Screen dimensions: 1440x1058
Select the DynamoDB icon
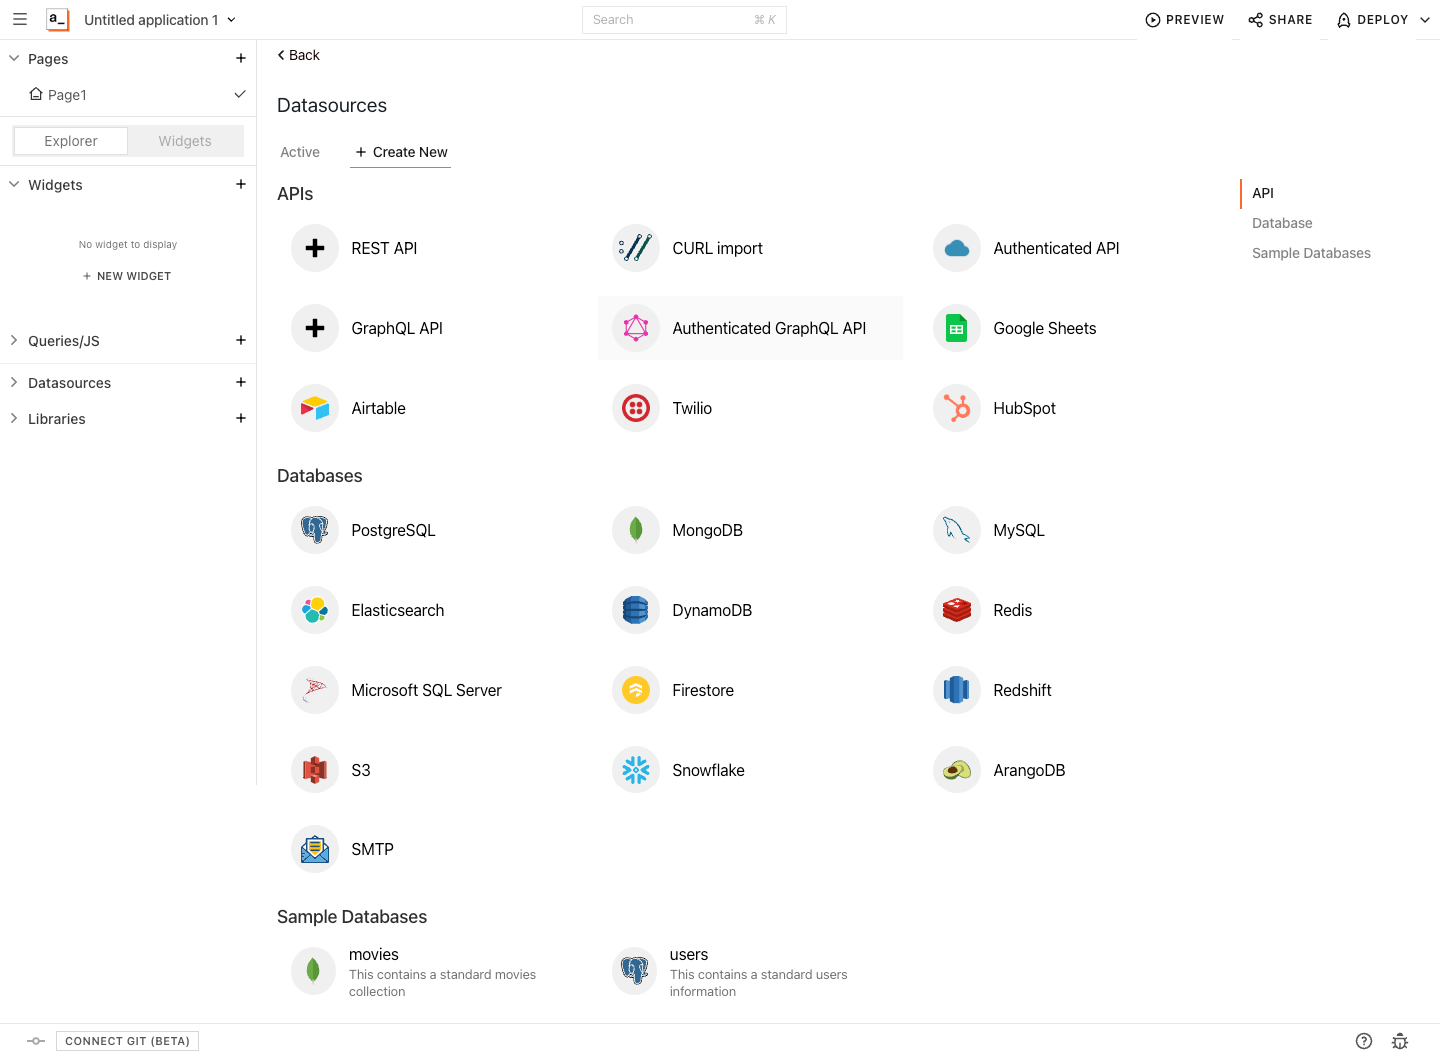[x=636, y=610]
